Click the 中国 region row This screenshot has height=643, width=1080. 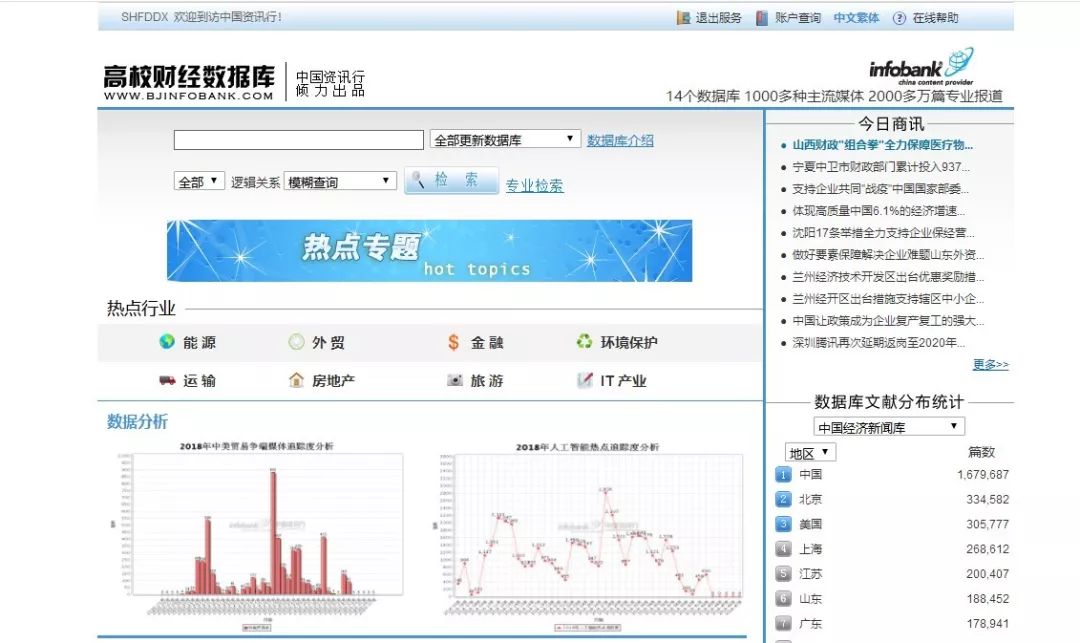pos(892,474)
